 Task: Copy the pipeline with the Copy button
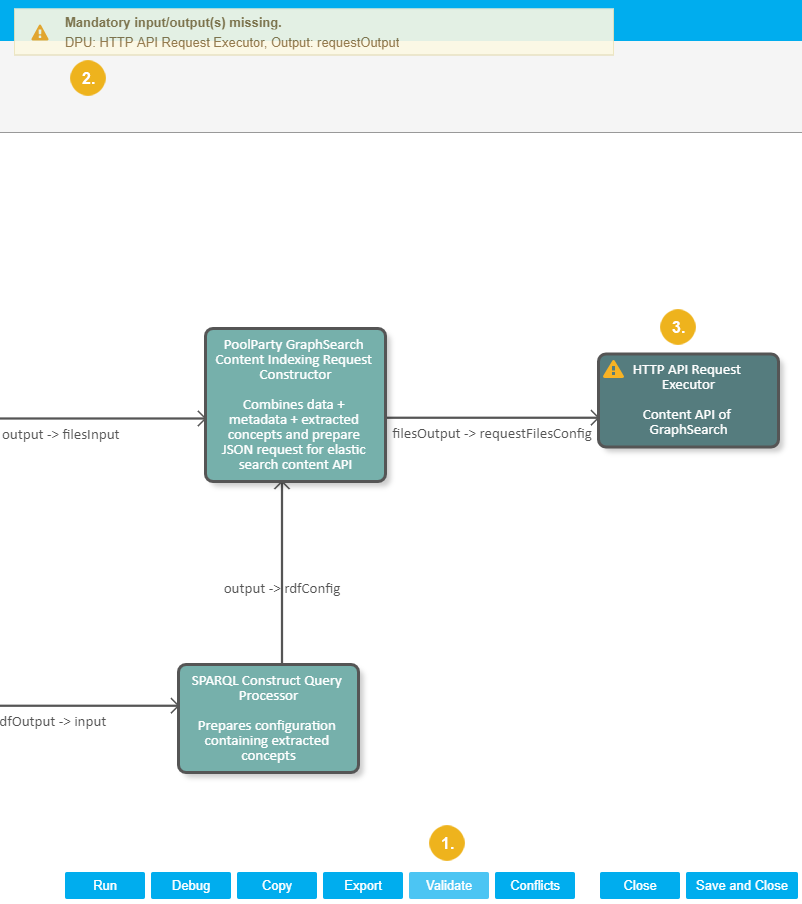coord(277,885)
